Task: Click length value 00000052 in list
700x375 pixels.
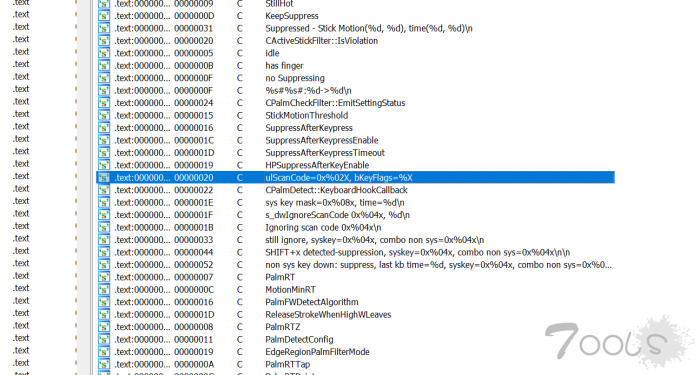Action: pos(194,265)
